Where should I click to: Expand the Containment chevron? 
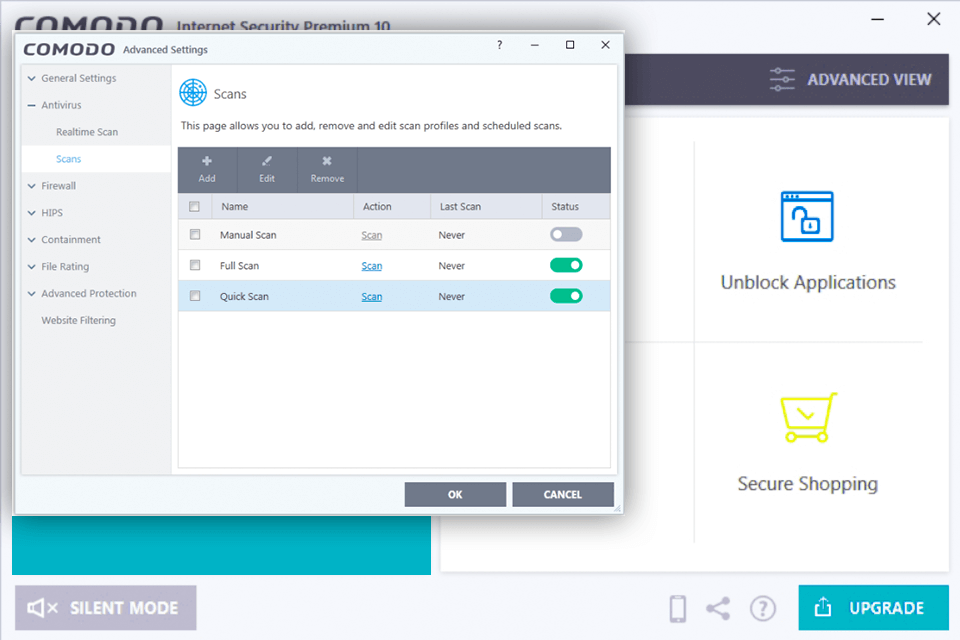pyautogui.click(x=32, y=240)
